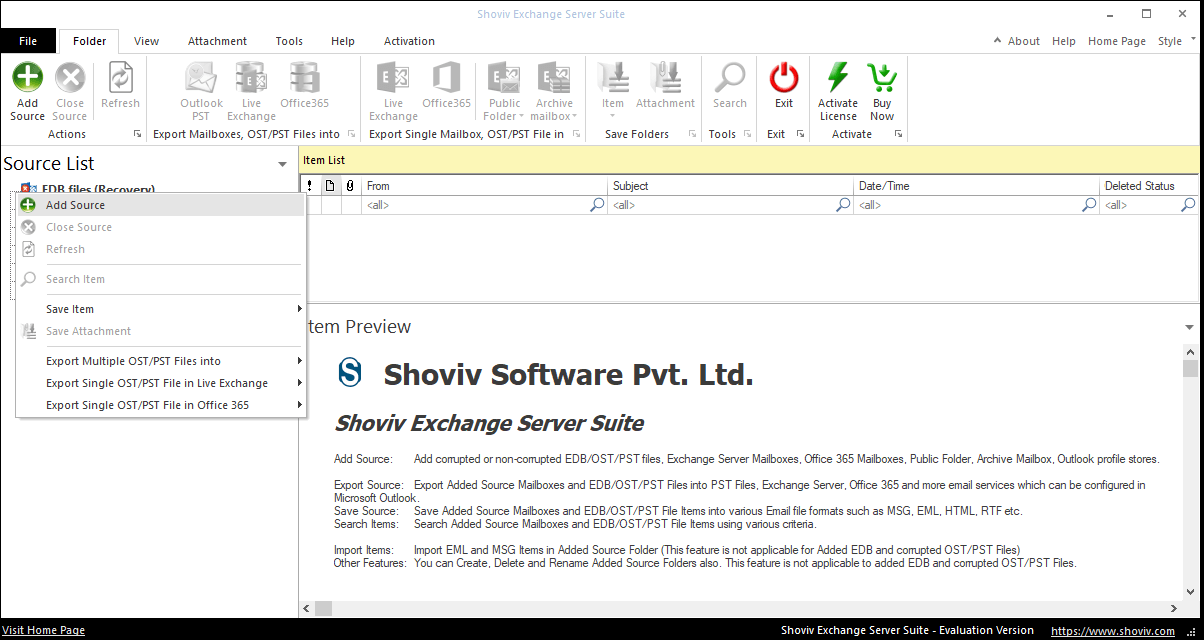The width and height of the screenshot is (1204, 640).
Task: Open the Tools group dialog launcher
Action: coord(746,134)
